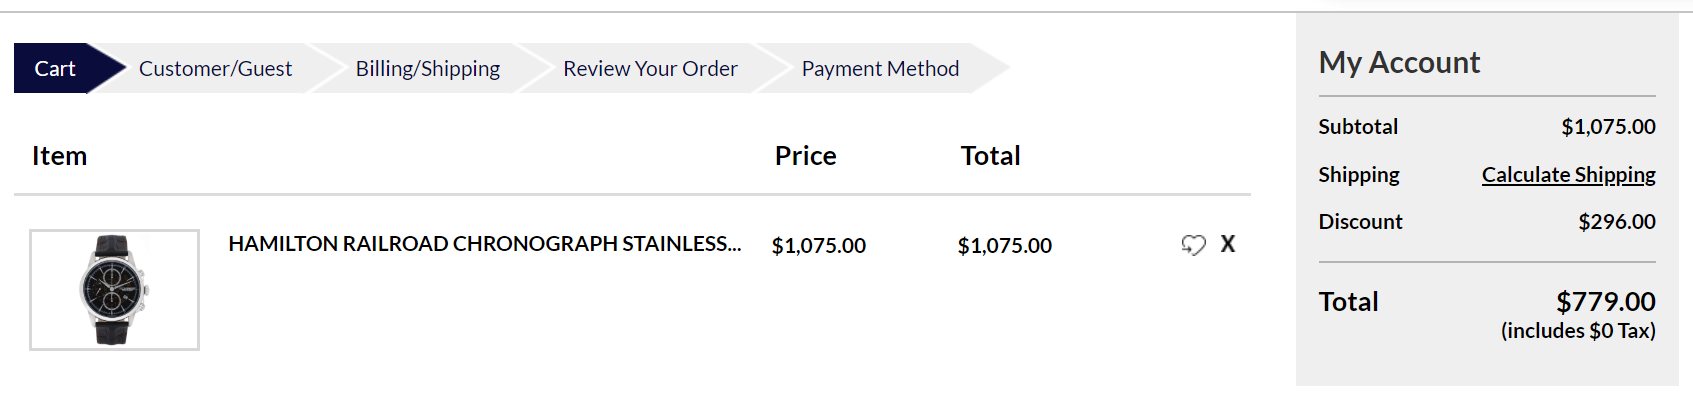Go to the Customer/Guest step

[x=215, y=68]
